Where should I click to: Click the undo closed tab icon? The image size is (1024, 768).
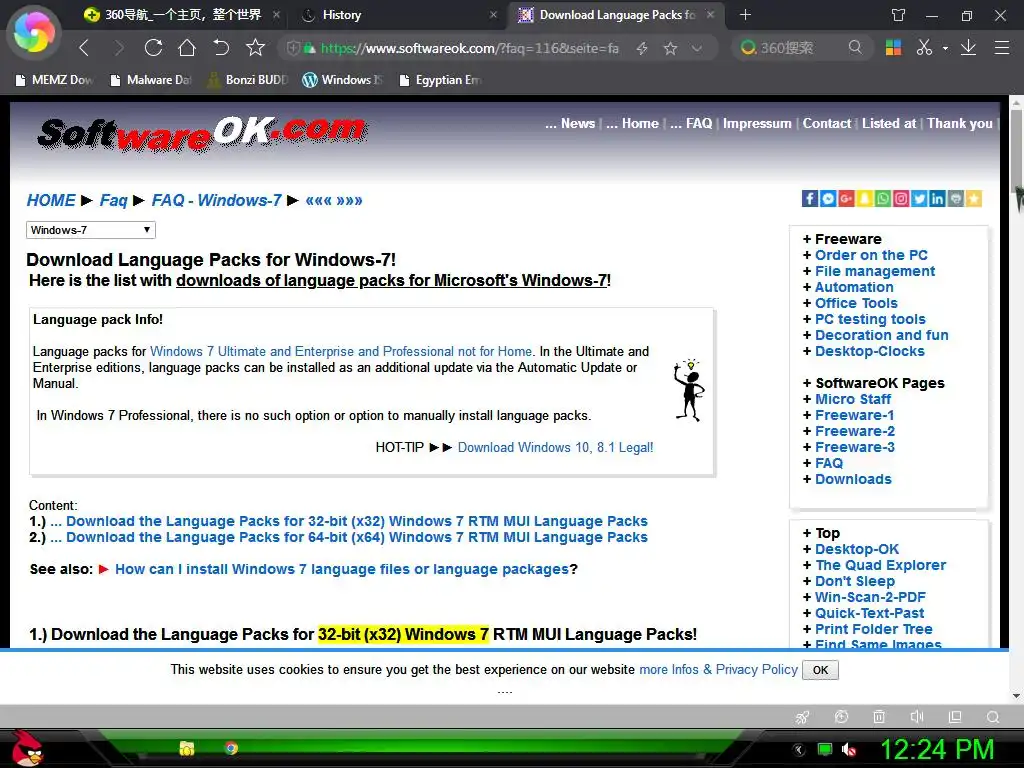pos(221,48)
